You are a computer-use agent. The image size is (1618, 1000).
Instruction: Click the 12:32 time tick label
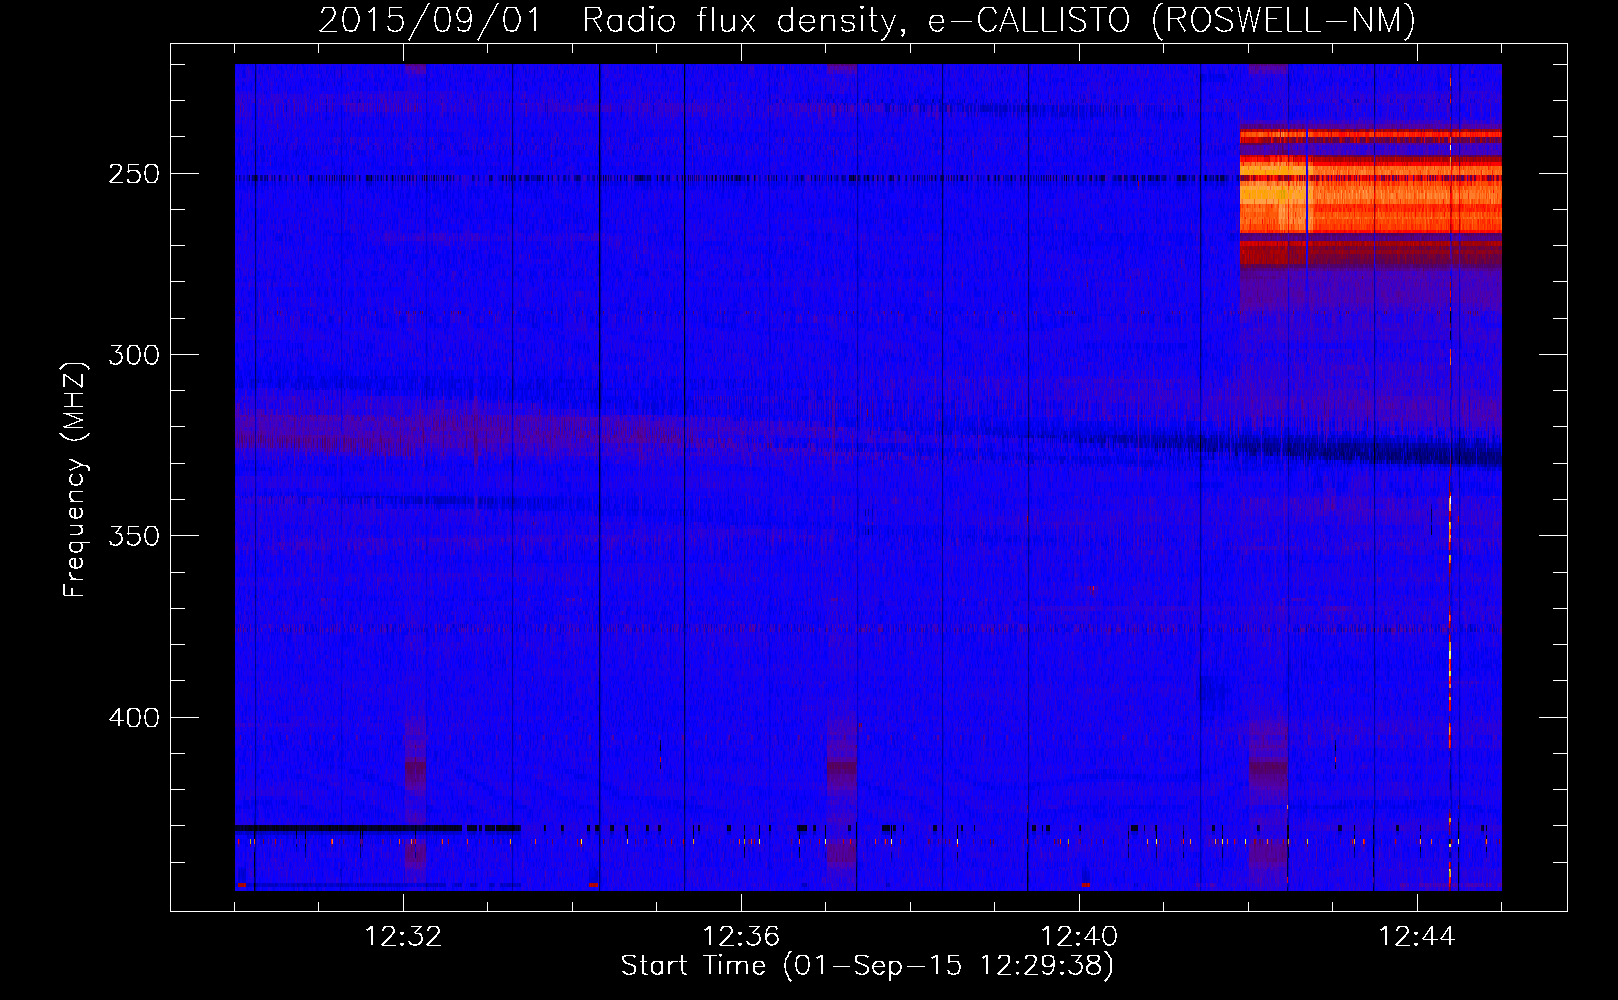tap(403, 937)
